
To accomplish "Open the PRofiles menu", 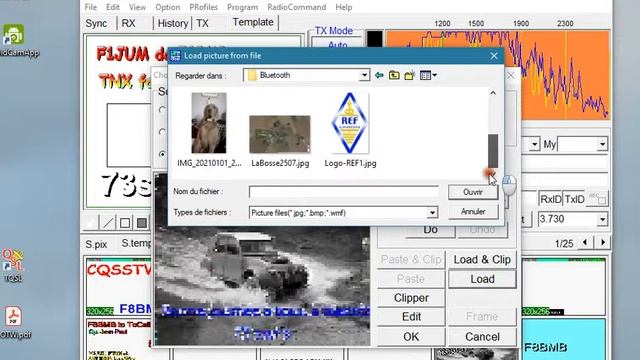I will pos(203,7).
